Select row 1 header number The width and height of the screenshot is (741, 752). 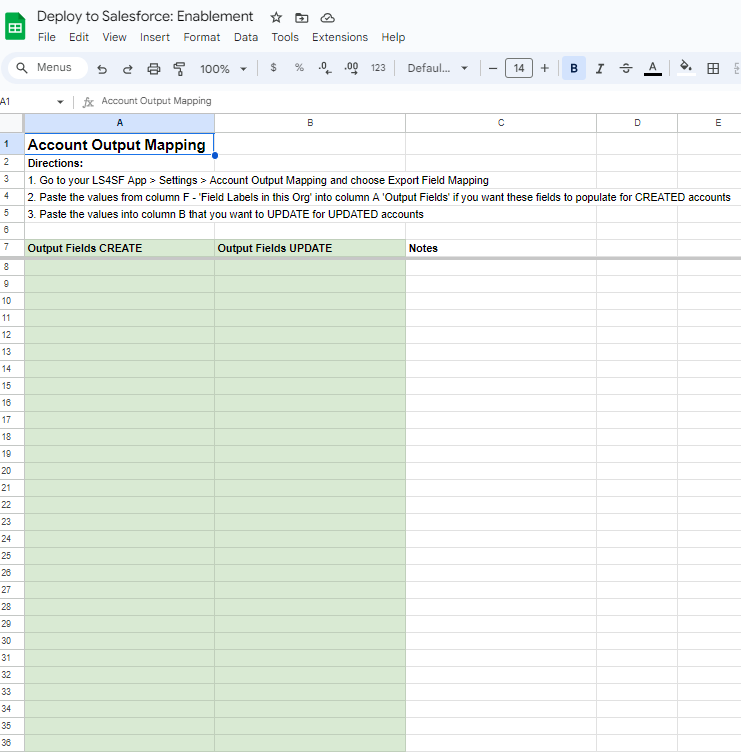click(12, 144)
